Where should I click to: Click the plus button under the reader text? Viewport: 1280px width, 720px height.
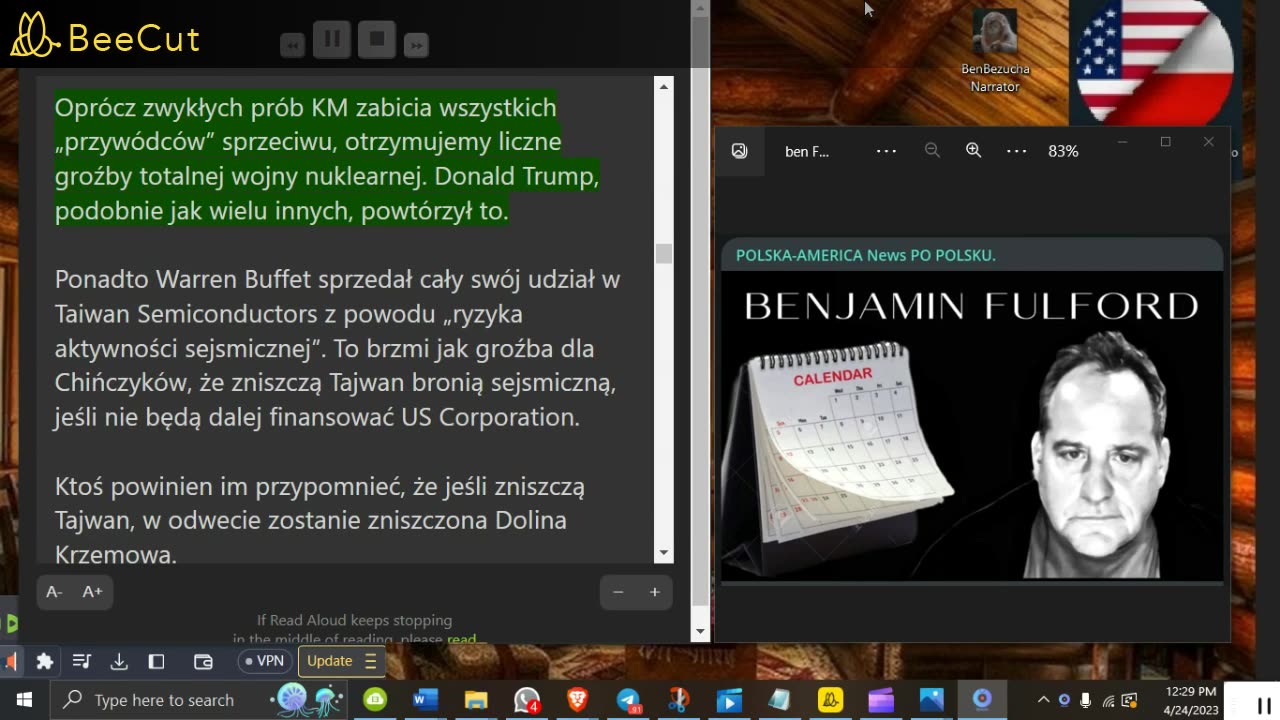655,592
